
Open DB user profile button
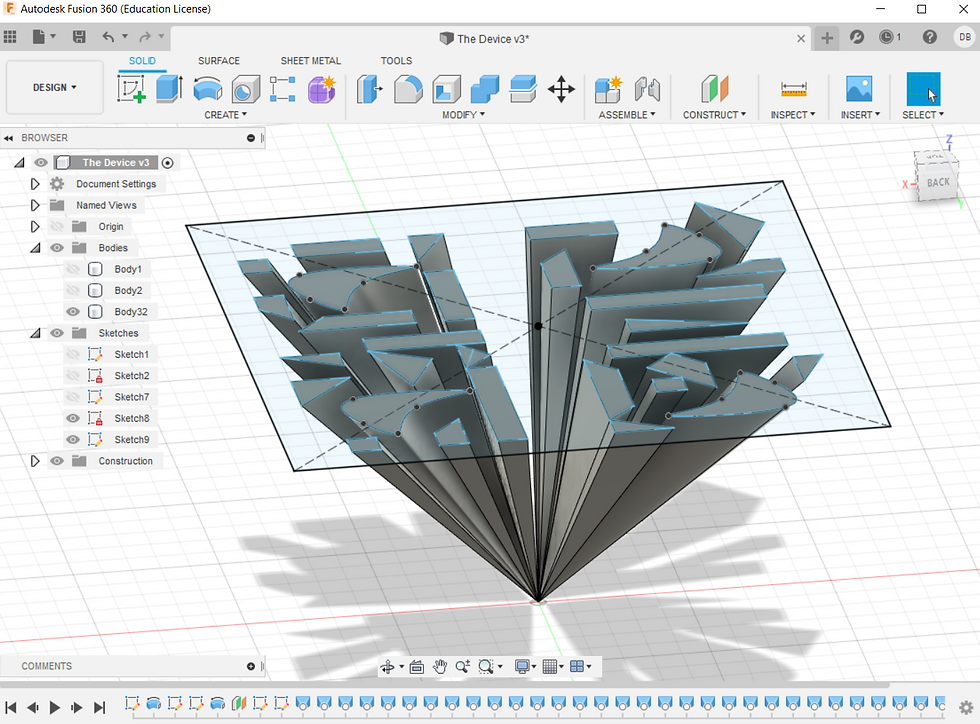[x=965, y=37]
